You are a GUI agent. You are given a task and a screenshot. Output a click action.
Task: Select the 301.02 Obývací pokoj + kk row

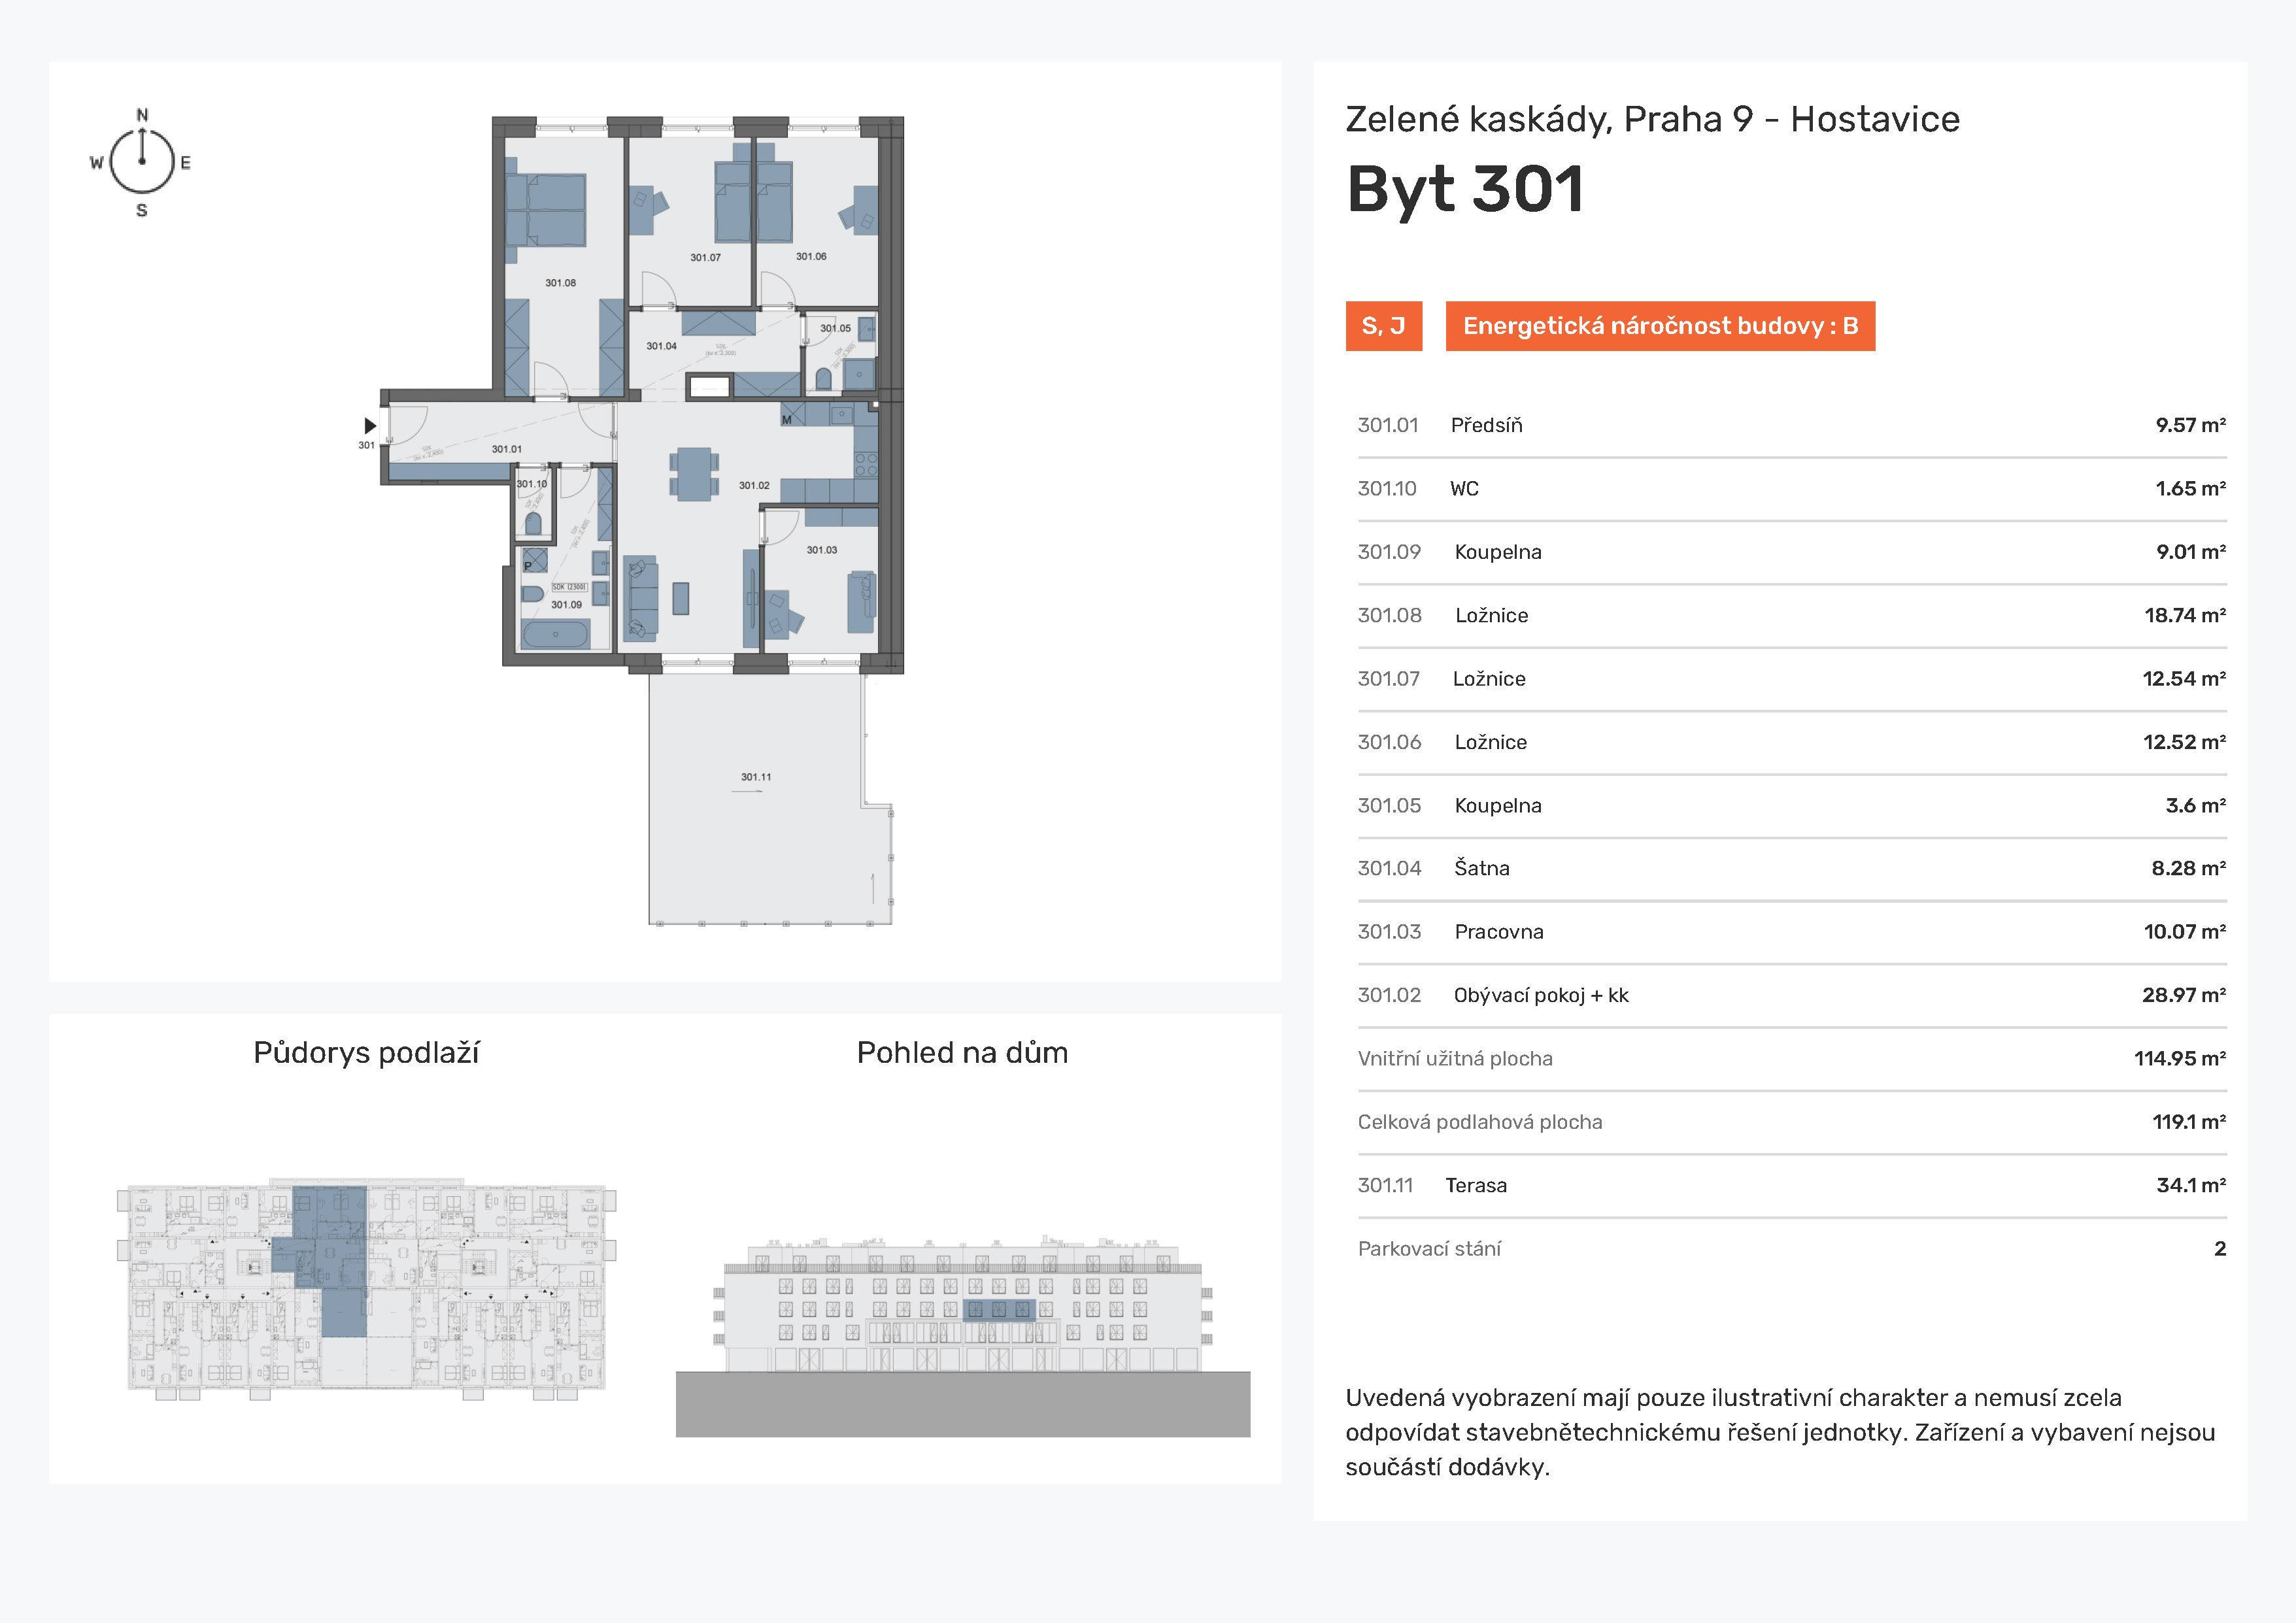coord(1791,996)
